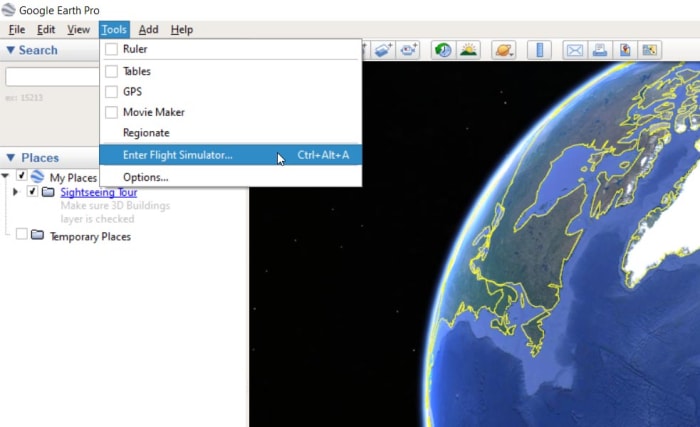Open the Sightseeing Tour link
The height and width of the screenshot is (427, 700).
pos(99,192)
